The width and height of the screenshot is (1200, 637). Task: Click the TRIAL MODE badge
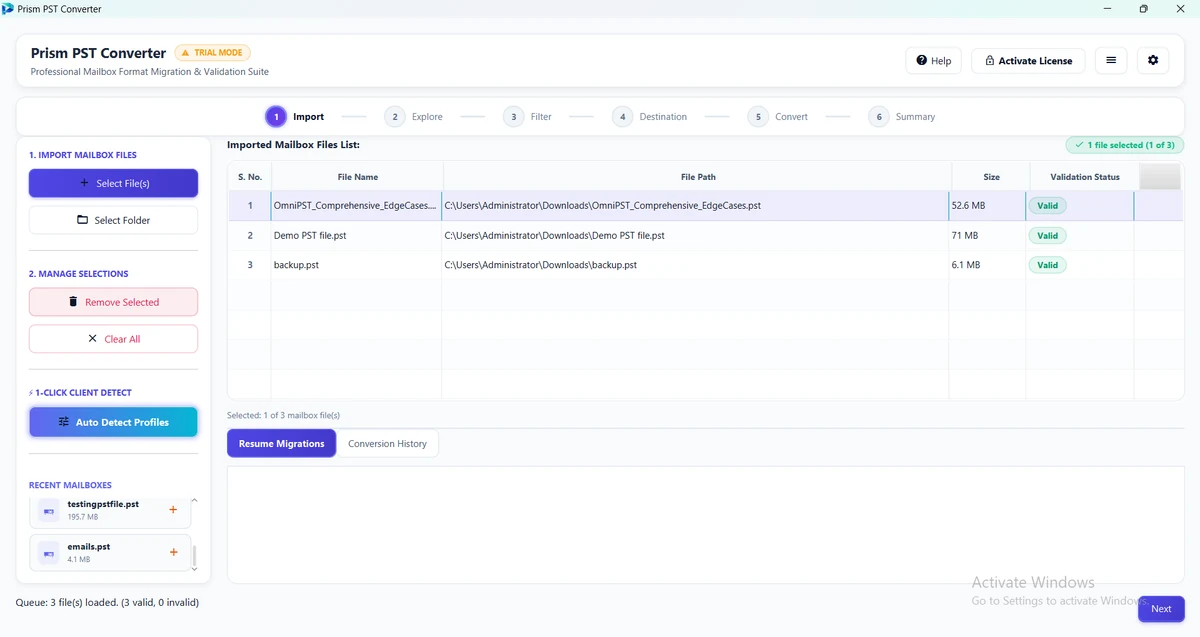point(212,53)
